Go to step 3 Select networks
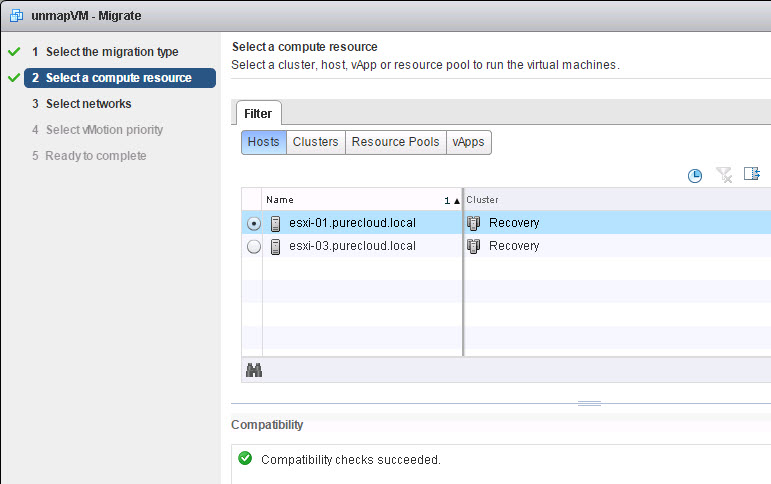Viewport: 771px width, 484px height. (82, 104)
